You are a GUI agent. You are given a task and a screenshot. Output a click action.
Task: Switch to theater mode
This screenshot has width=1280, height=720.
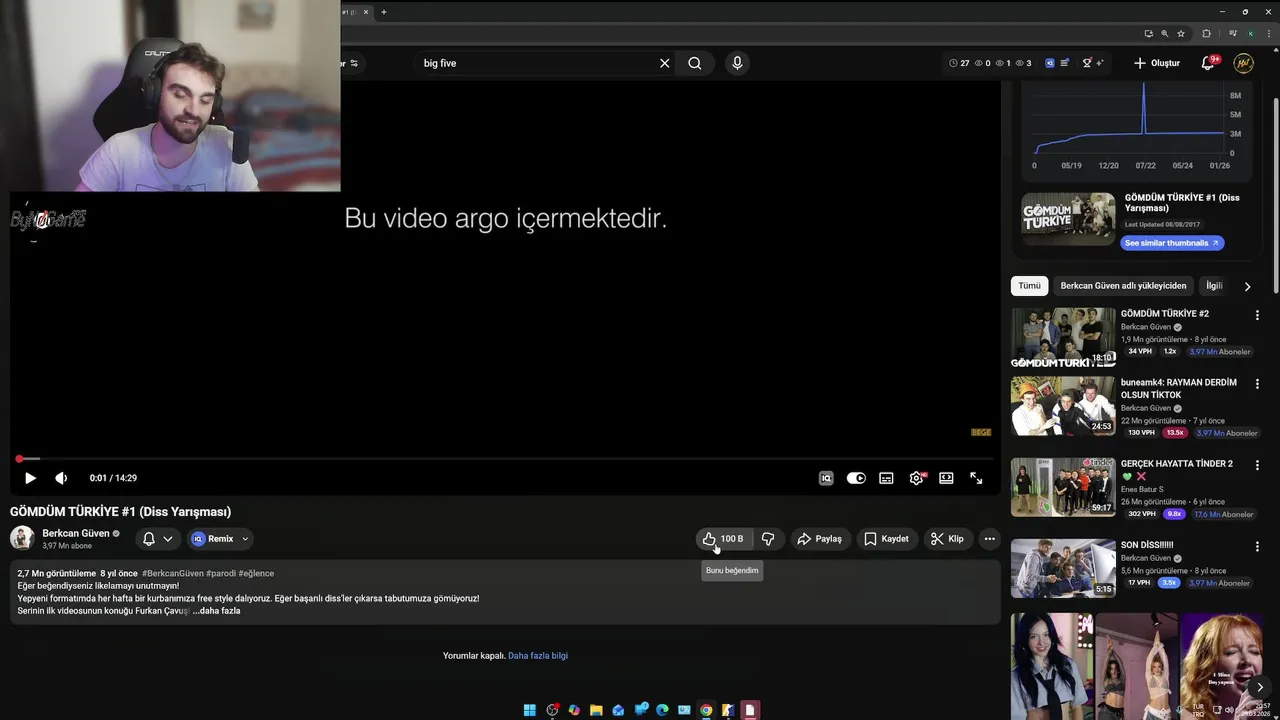[x=946, y=478]
